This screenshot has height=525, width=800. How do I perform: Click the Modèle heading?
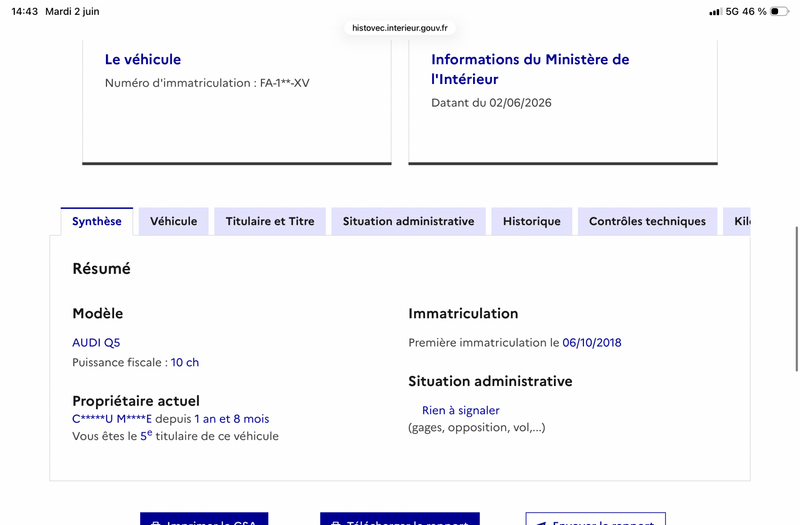click(97, 313)
